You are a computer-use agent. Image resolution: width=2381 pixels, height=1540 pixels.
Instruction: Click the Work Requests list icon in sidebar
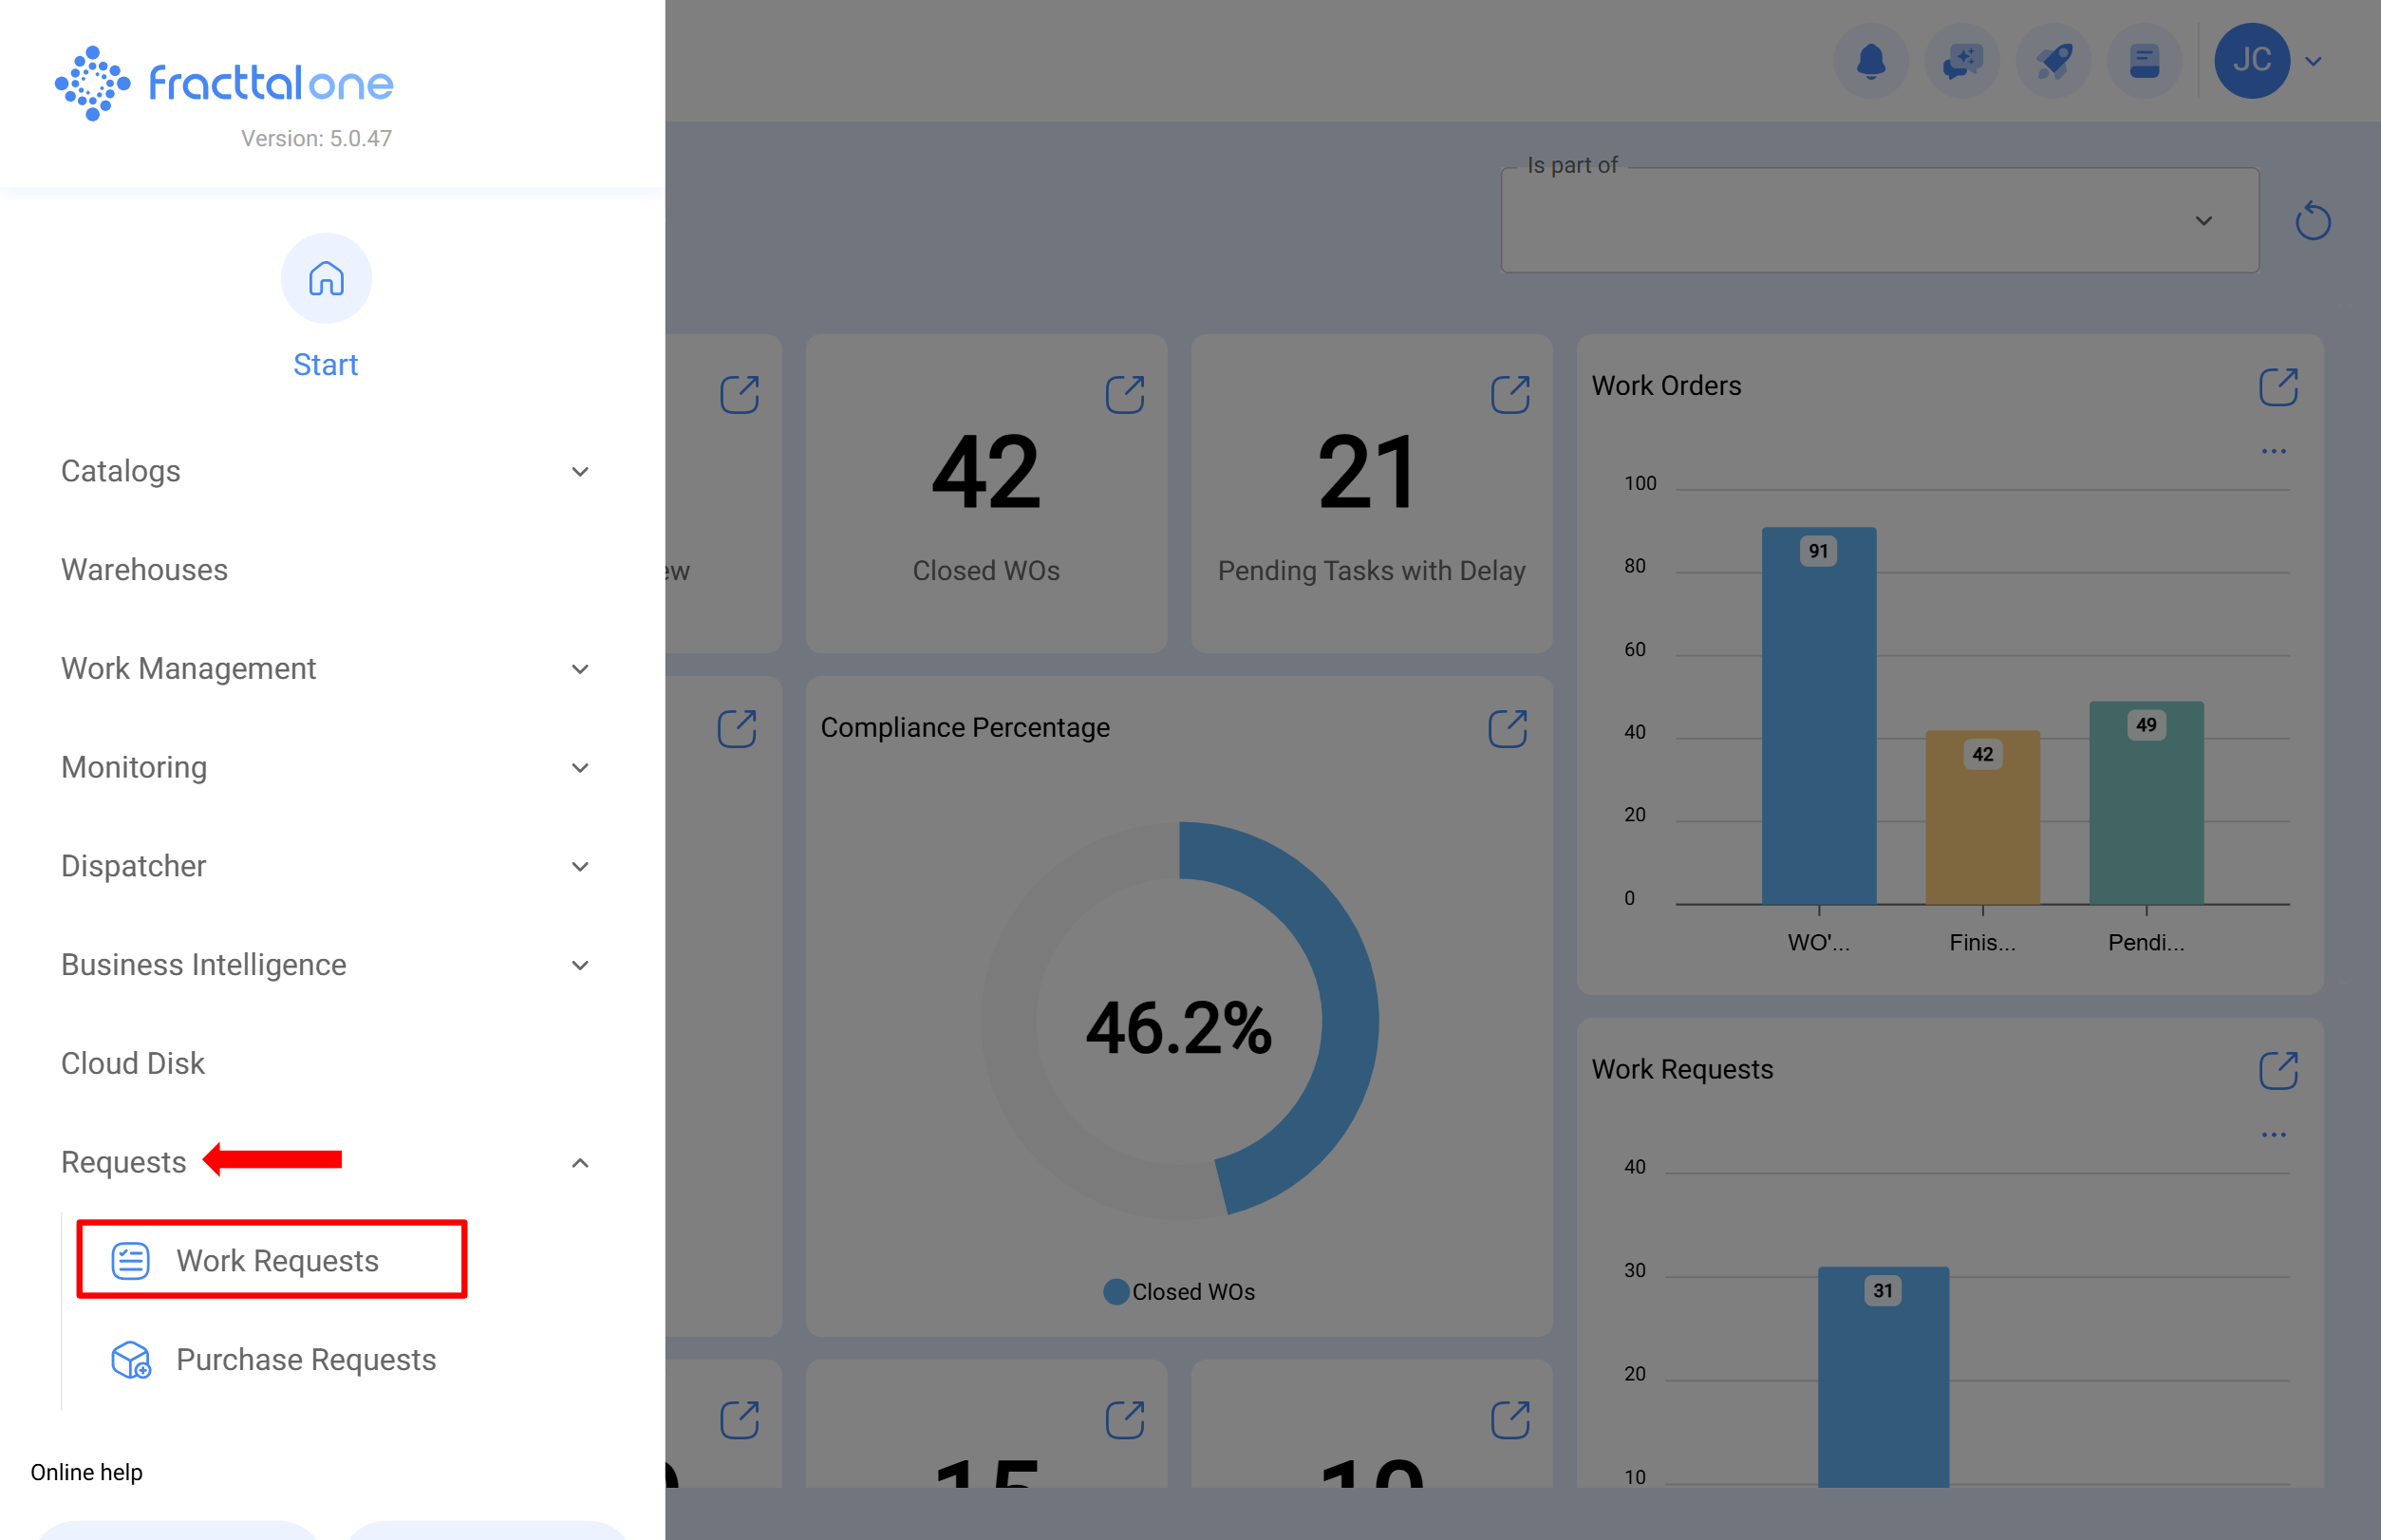point(130,1261)
